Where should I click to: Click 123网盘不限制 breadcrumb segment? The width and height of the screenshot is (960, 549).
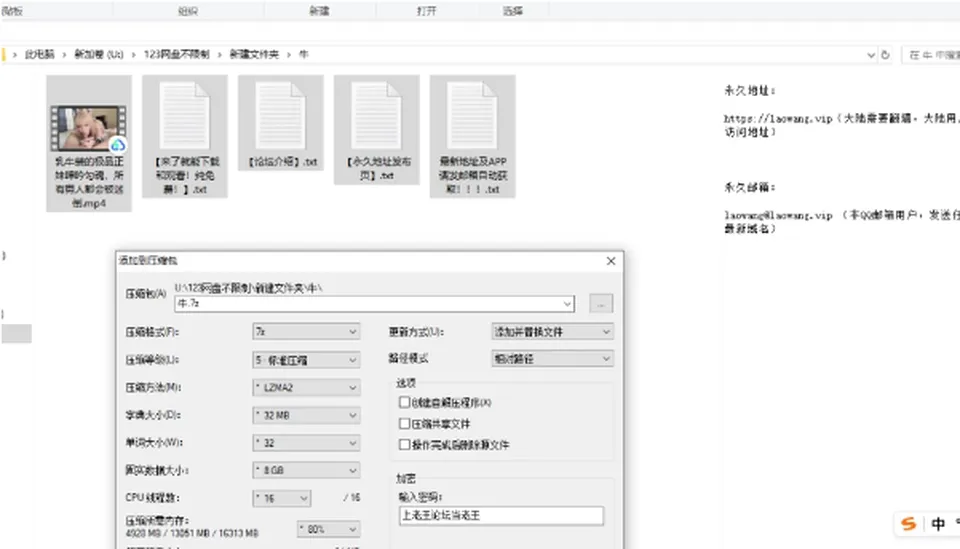[176, 54]
